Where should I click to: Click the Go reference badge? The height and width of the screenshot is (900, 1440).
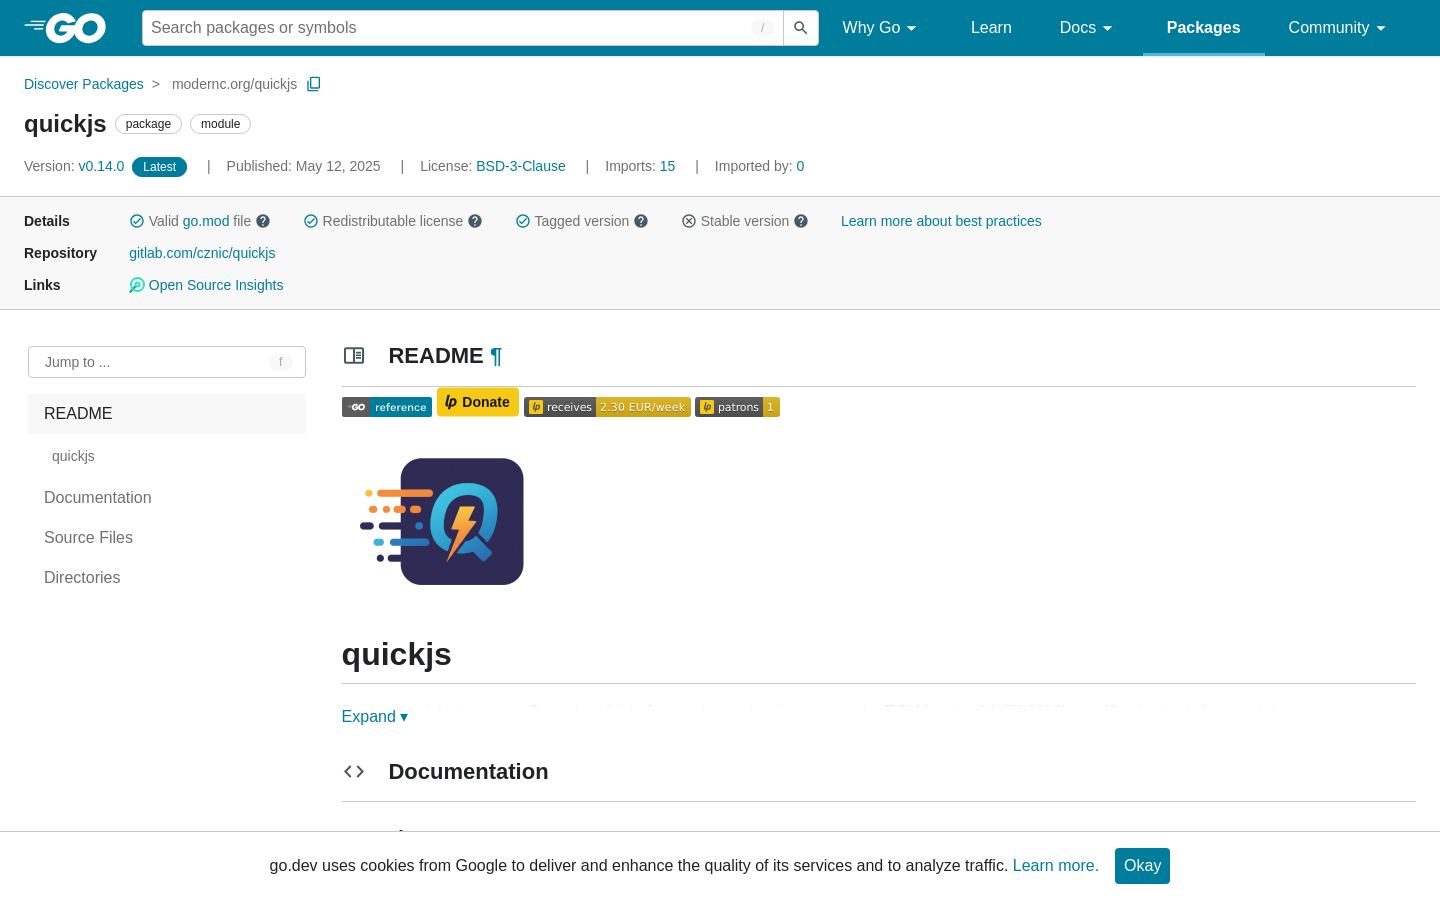coord(387,407)
